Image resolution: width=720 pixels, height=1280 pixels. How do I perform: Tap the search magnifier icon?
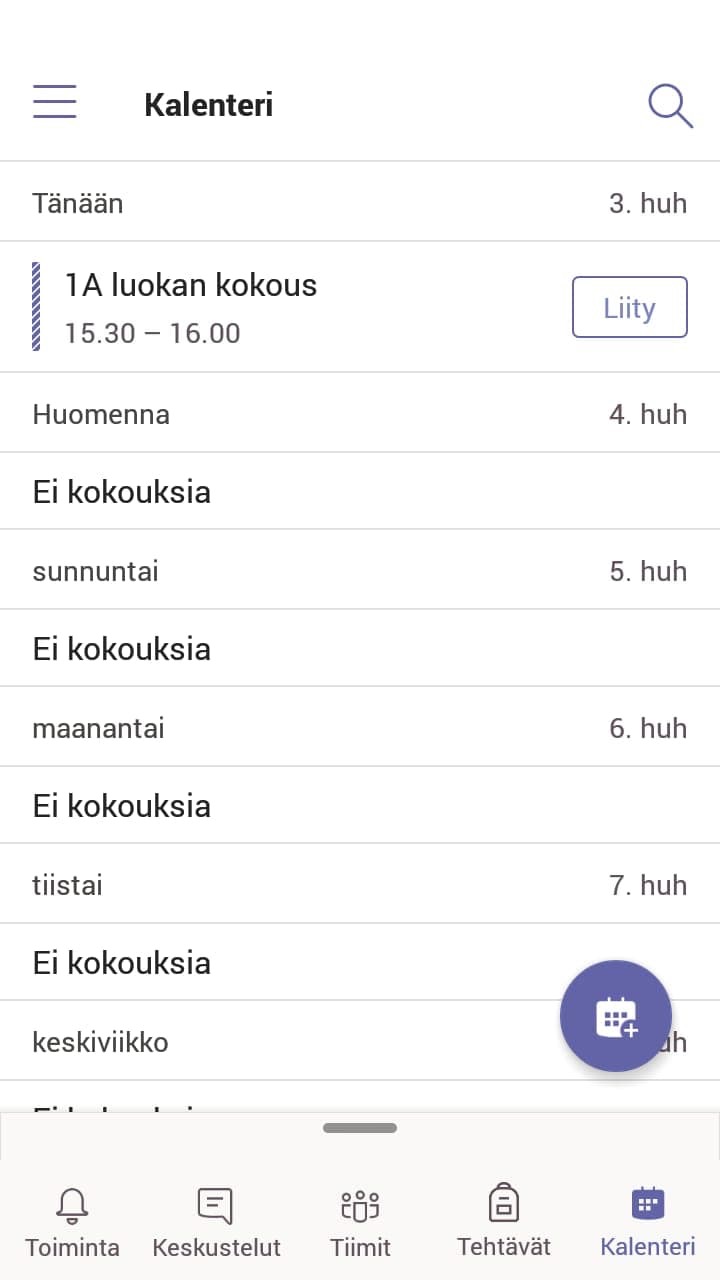point(670,105)
